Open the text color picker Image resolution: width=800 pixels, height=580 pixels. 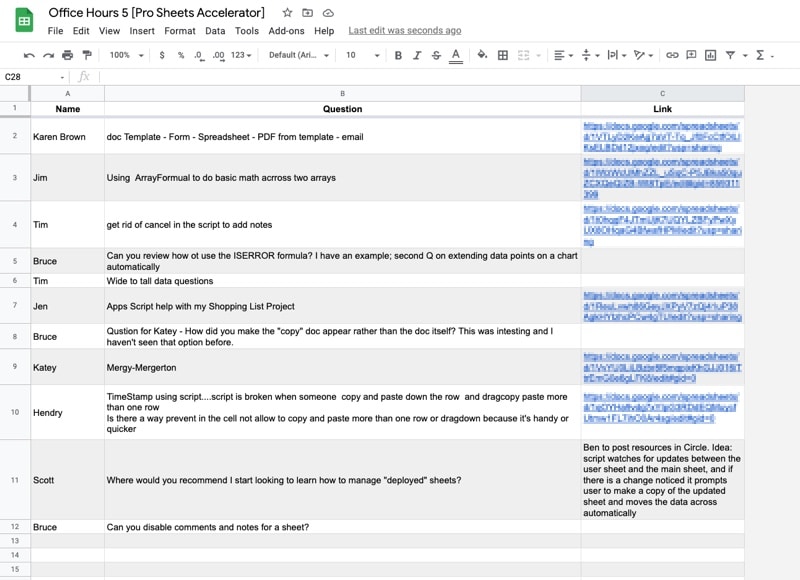point(456,56)
